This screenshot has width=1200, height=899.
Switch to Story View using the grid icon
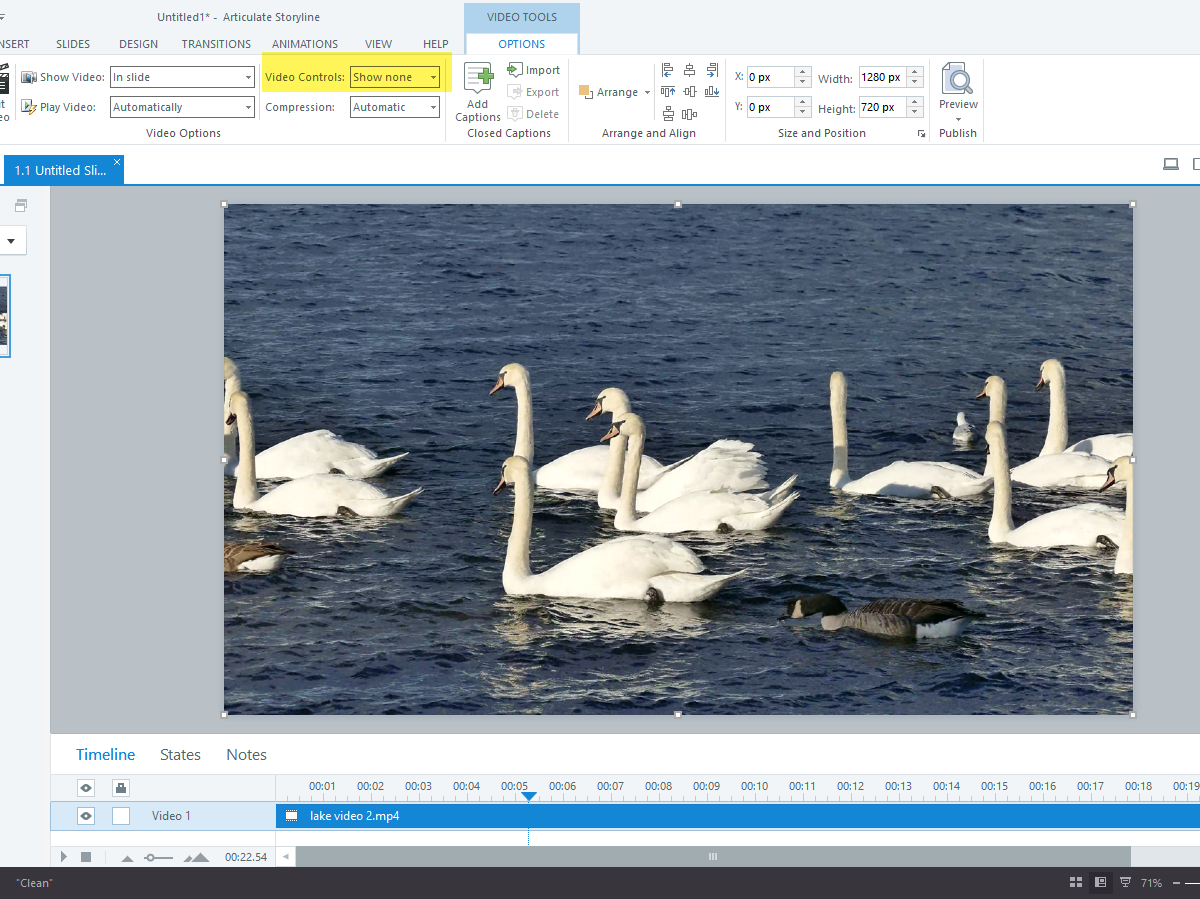[1076, 882]
